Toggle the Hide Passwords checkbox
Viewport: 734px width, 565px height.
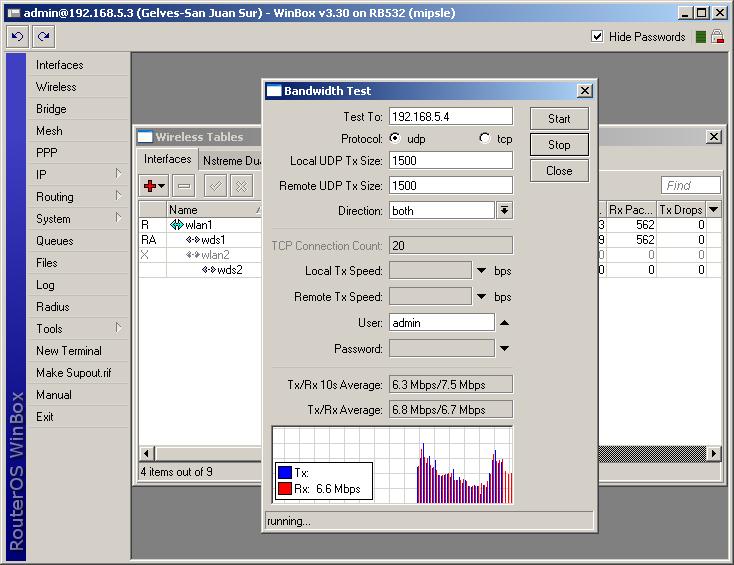coord(597,36)
